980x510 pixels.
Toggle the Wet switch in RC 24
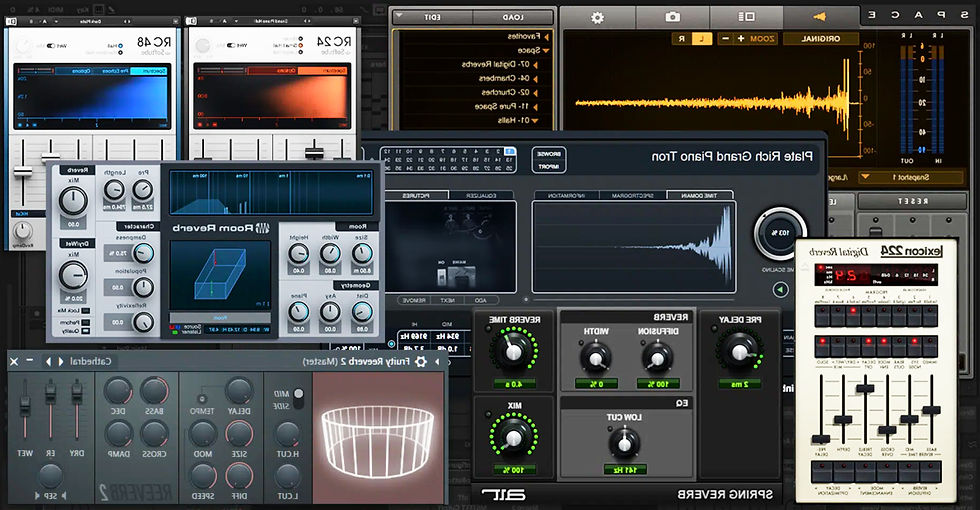click(230, 45)
